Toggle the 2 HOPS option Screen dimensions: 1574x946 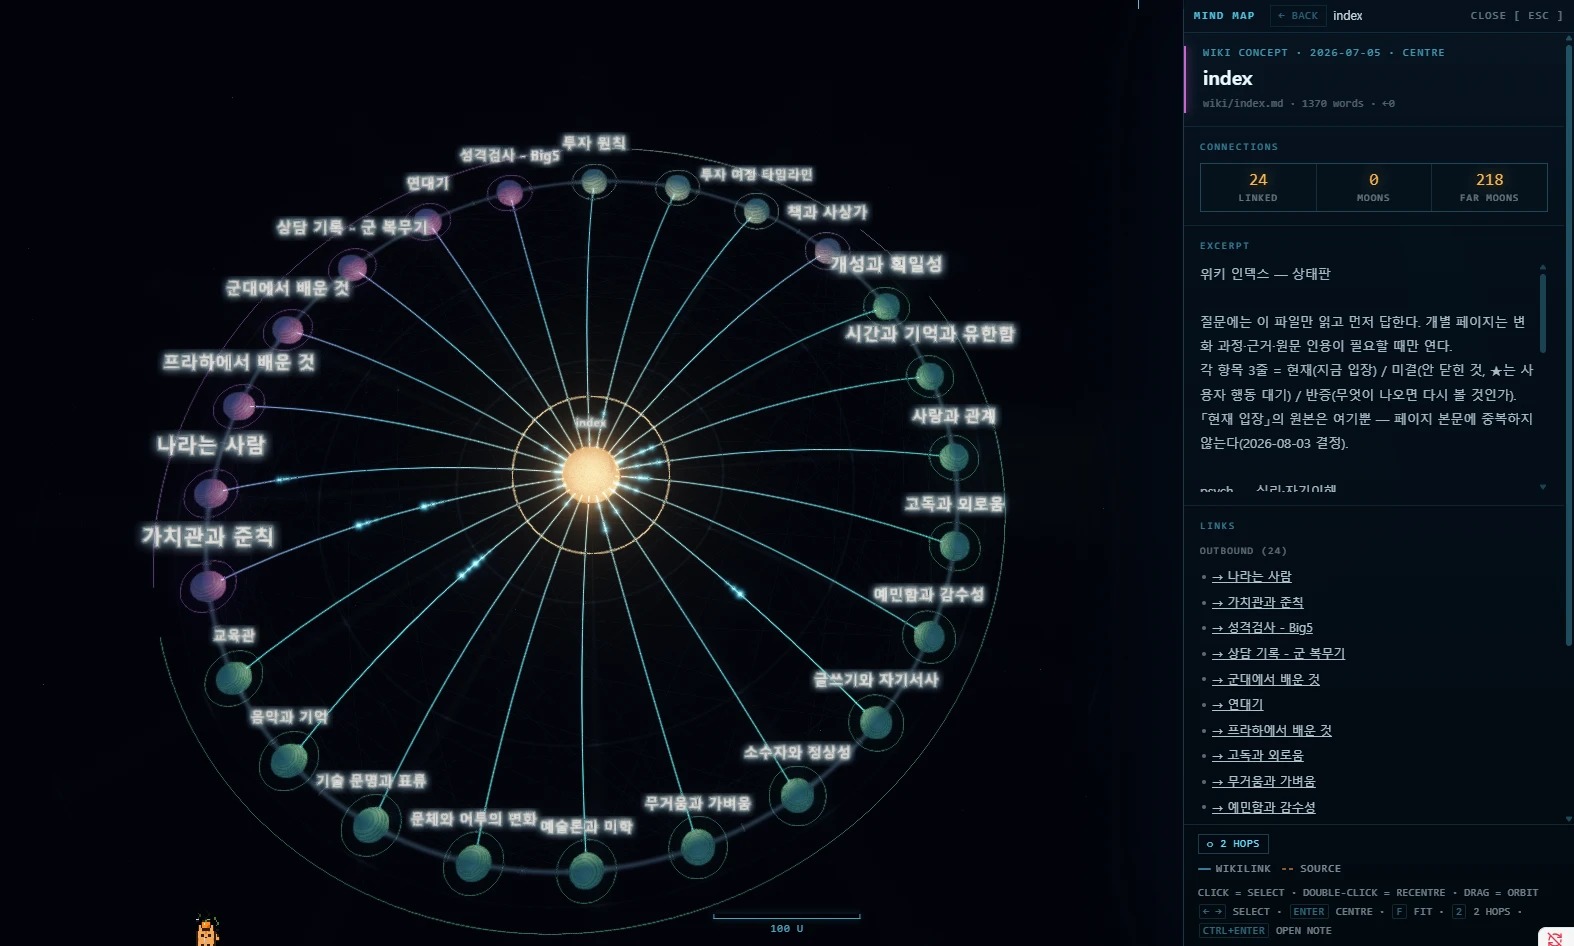point(1233,844)
